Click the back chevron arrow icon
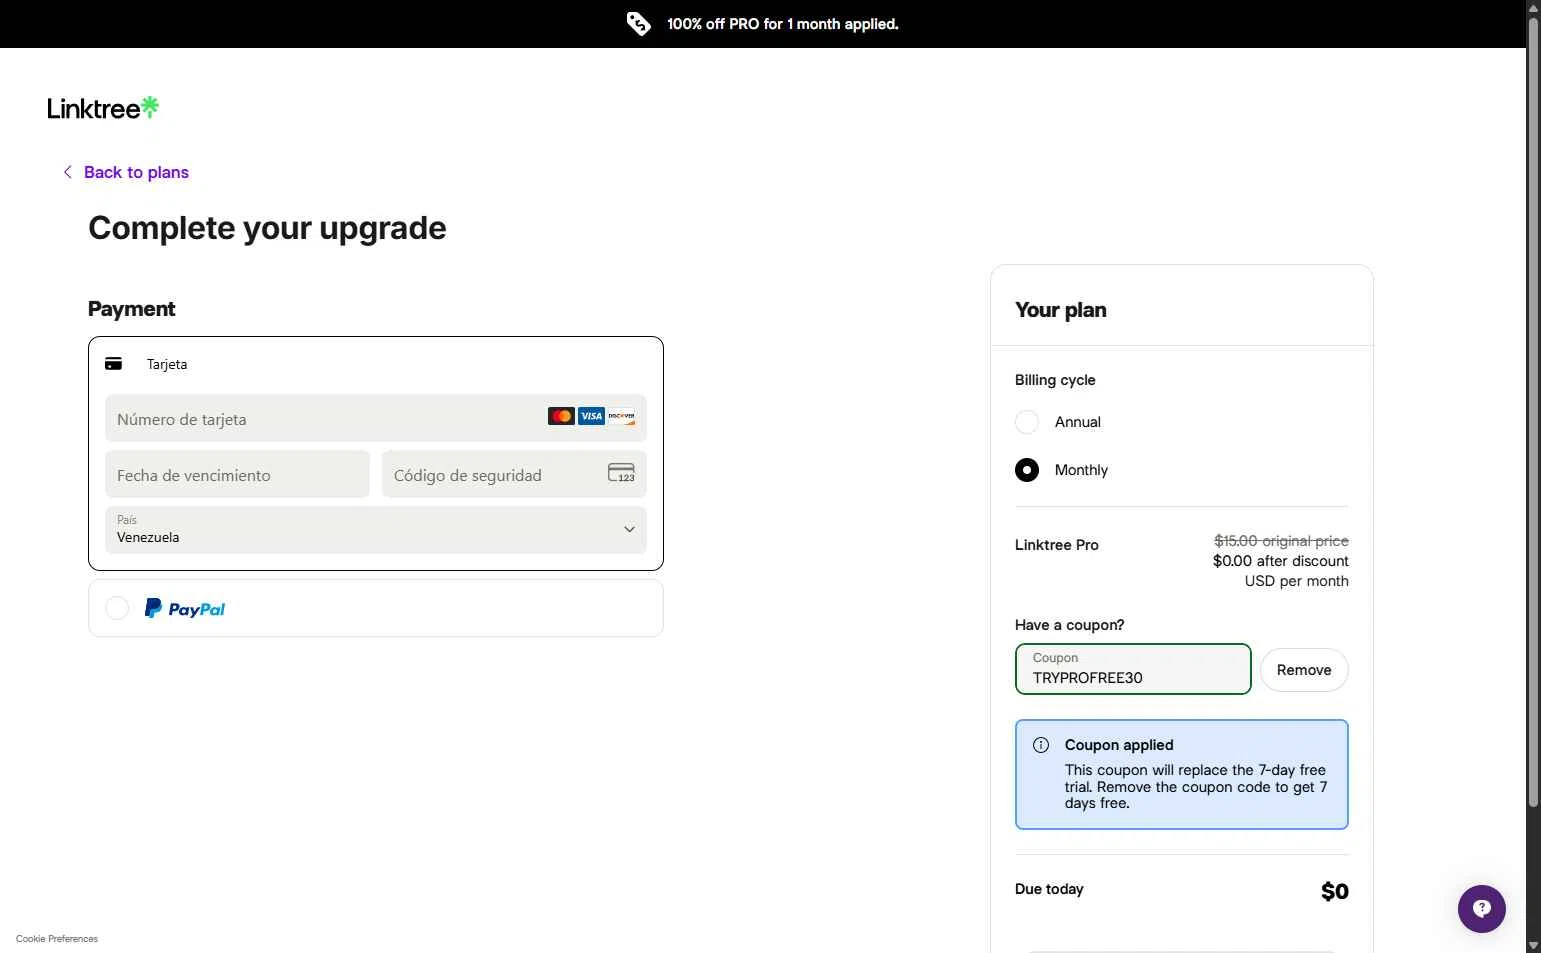Viewport: 1541px width, 953px height. point(67,172)
